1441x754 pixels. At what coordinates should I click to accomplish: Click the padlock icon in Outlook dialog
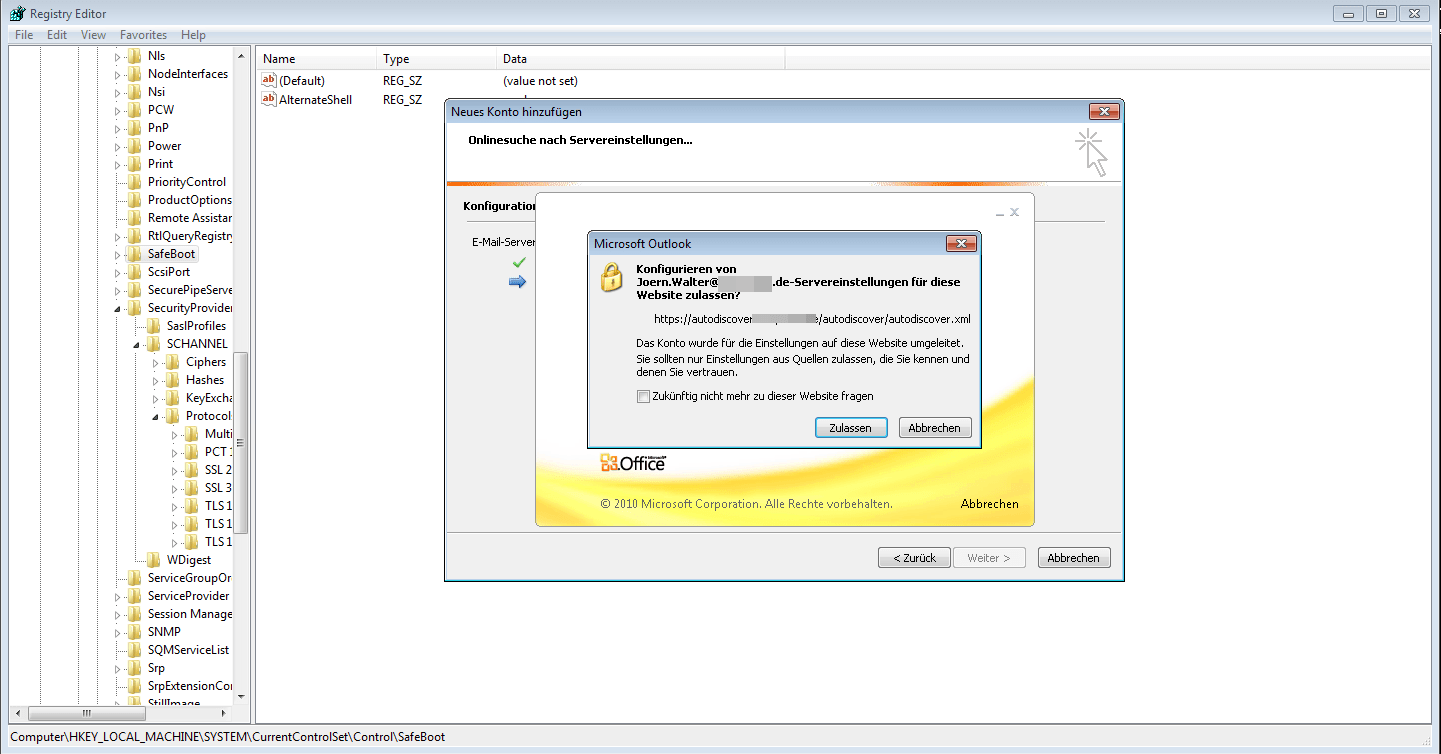[x=611, y=277]
